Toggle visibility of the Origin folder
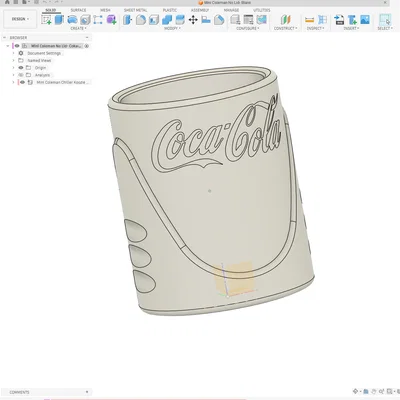The height and width of the screenshot is (400, 400). point(21,68)
